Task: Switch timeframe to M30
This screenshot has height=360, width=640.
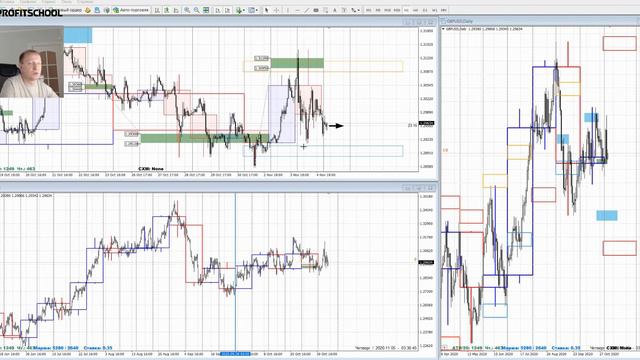Action: pos(397,10)
